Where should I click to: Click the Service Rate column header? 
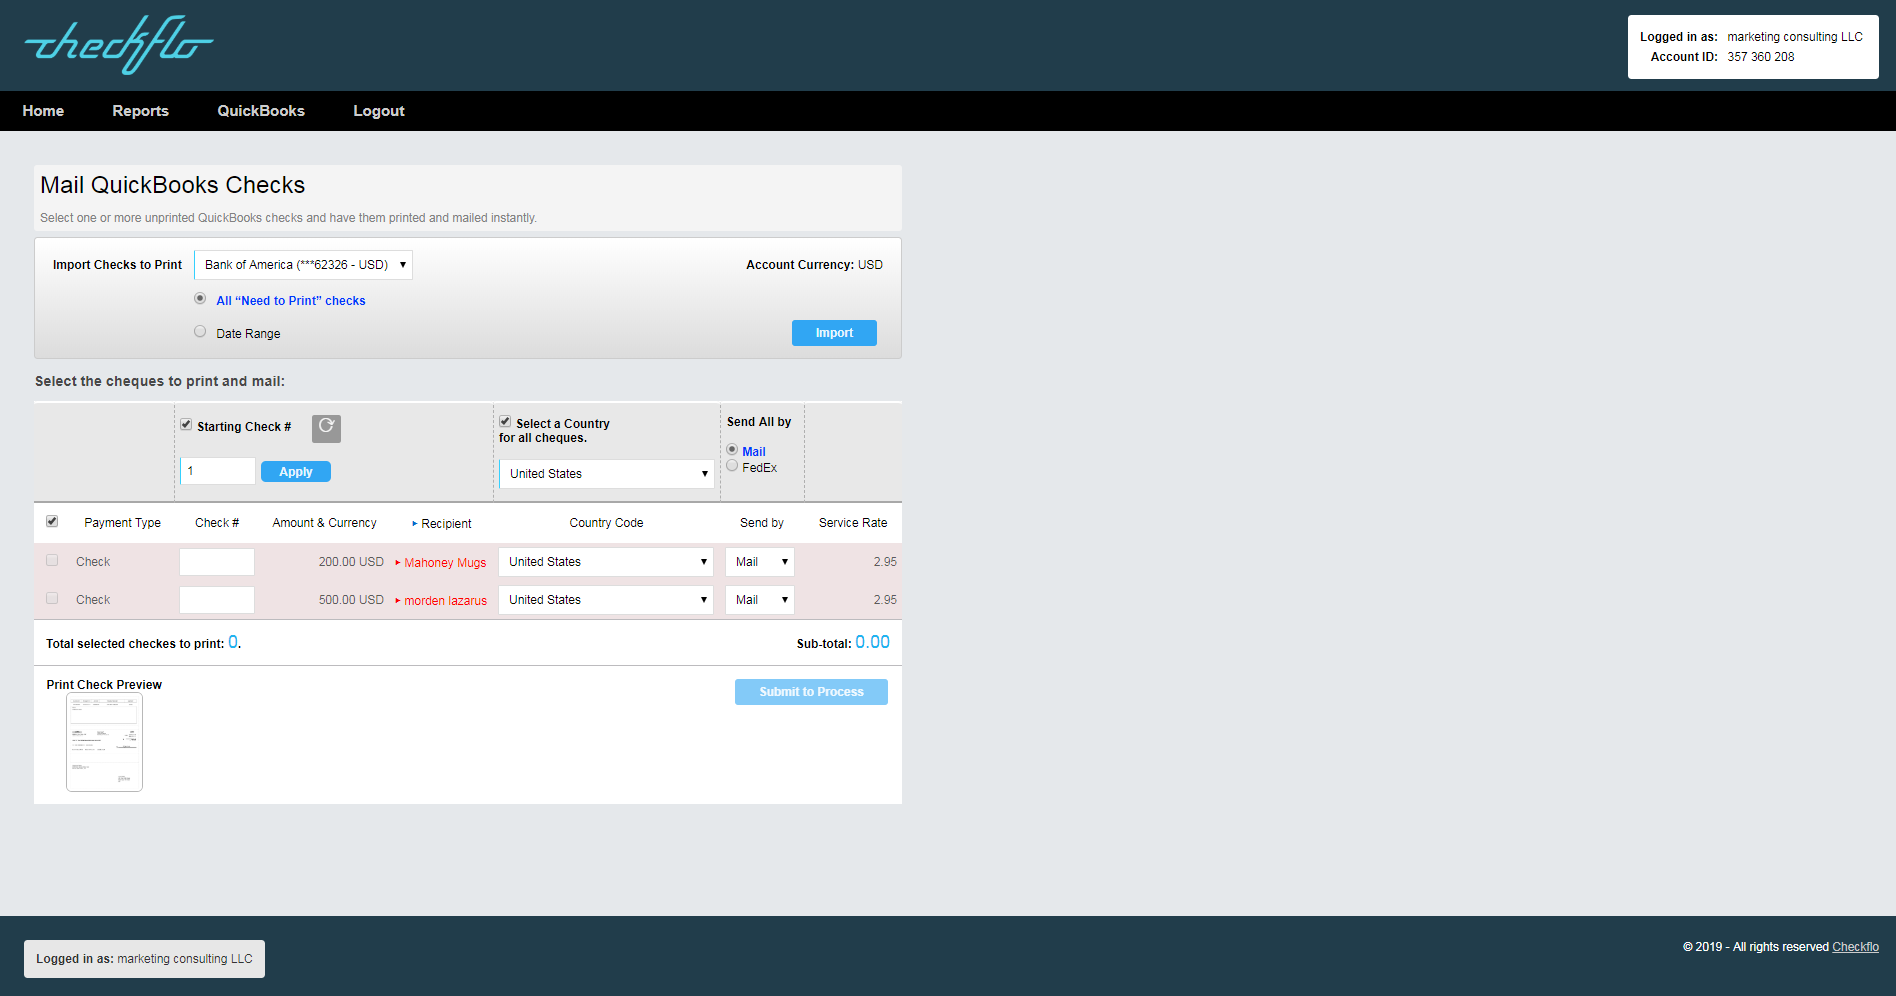coord(853,523)
